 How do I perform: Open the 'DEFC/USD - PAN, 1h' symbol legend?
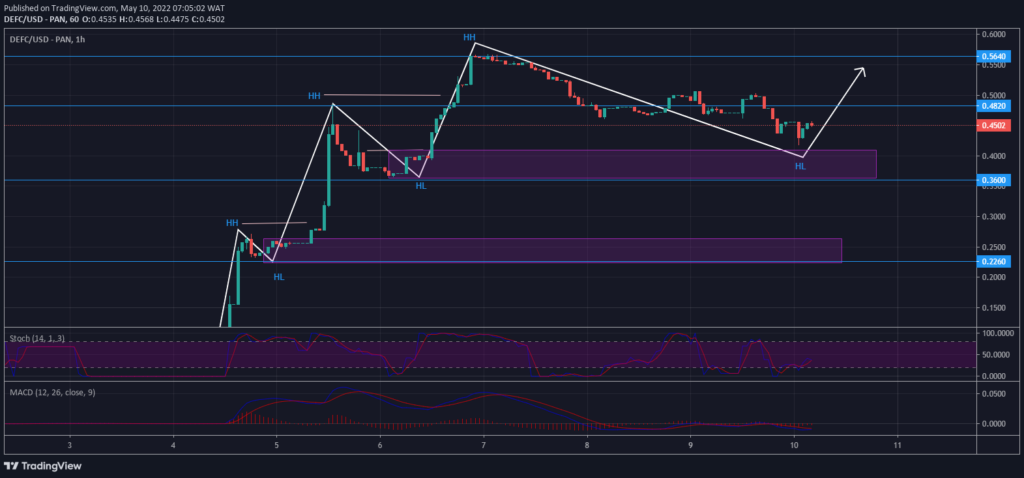(47, 39)
